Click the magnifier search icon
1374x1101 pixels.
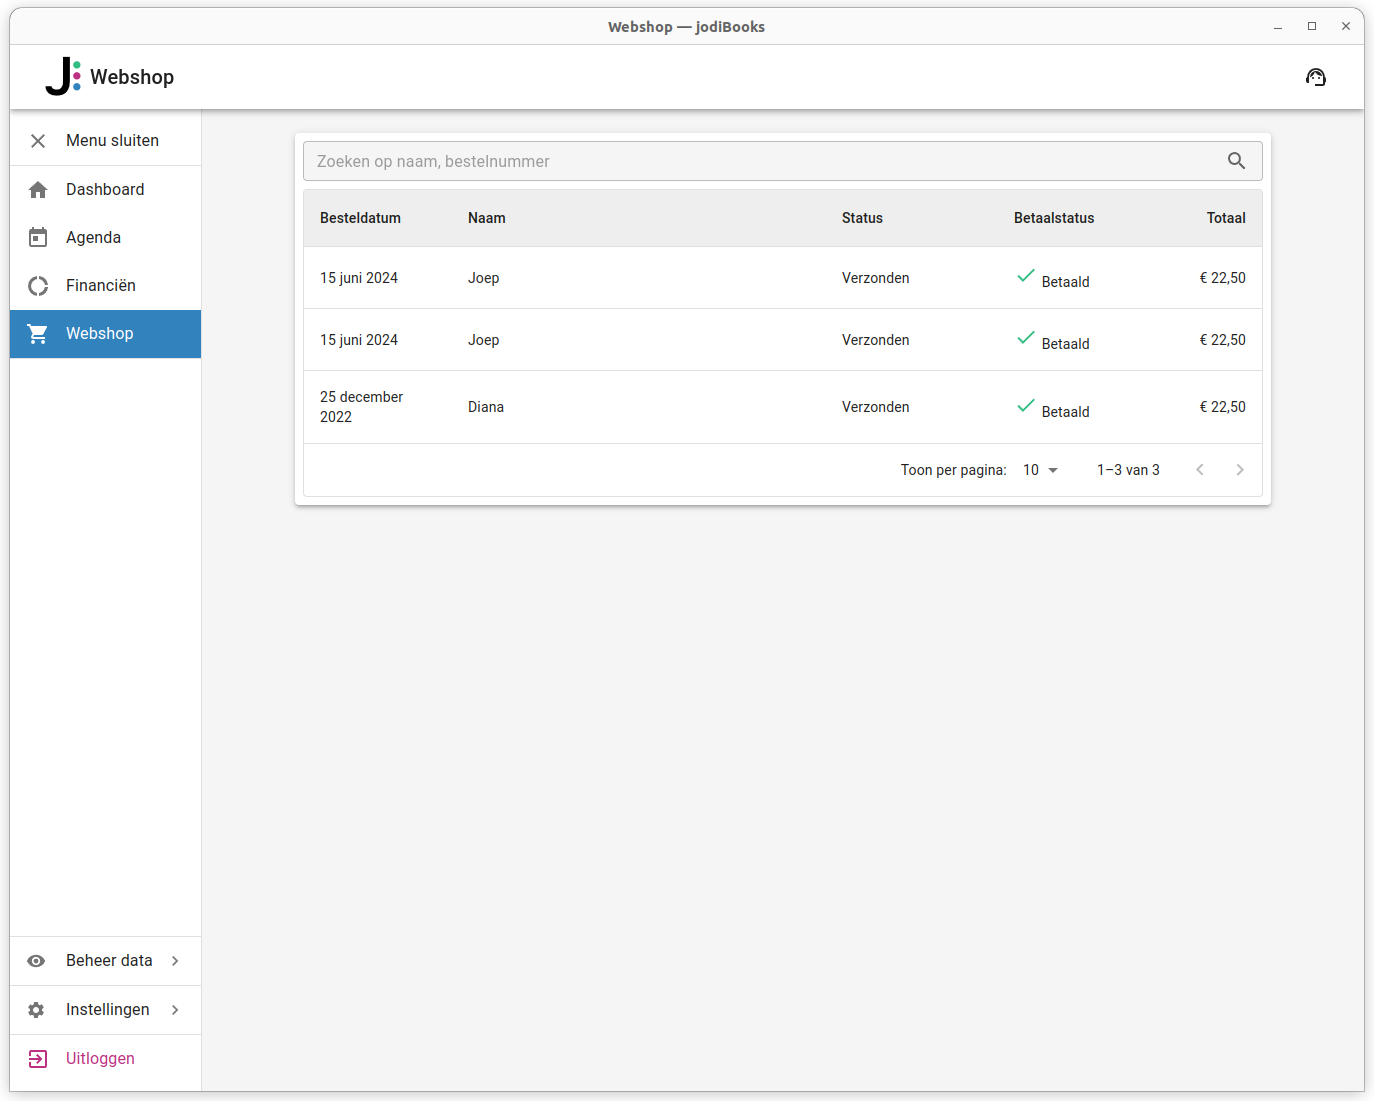(1237, 161)
